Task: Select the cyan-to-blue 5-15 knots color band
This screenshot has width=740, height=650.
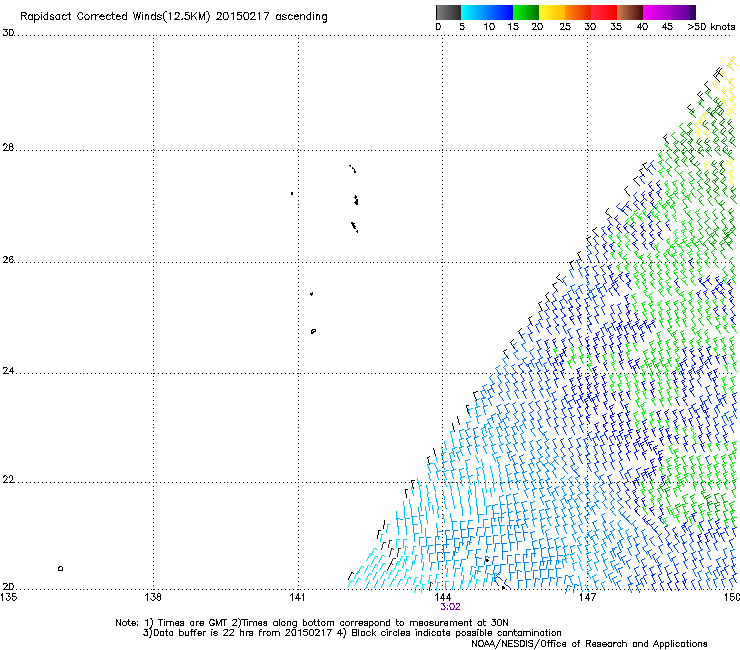Action: (487, 12)
